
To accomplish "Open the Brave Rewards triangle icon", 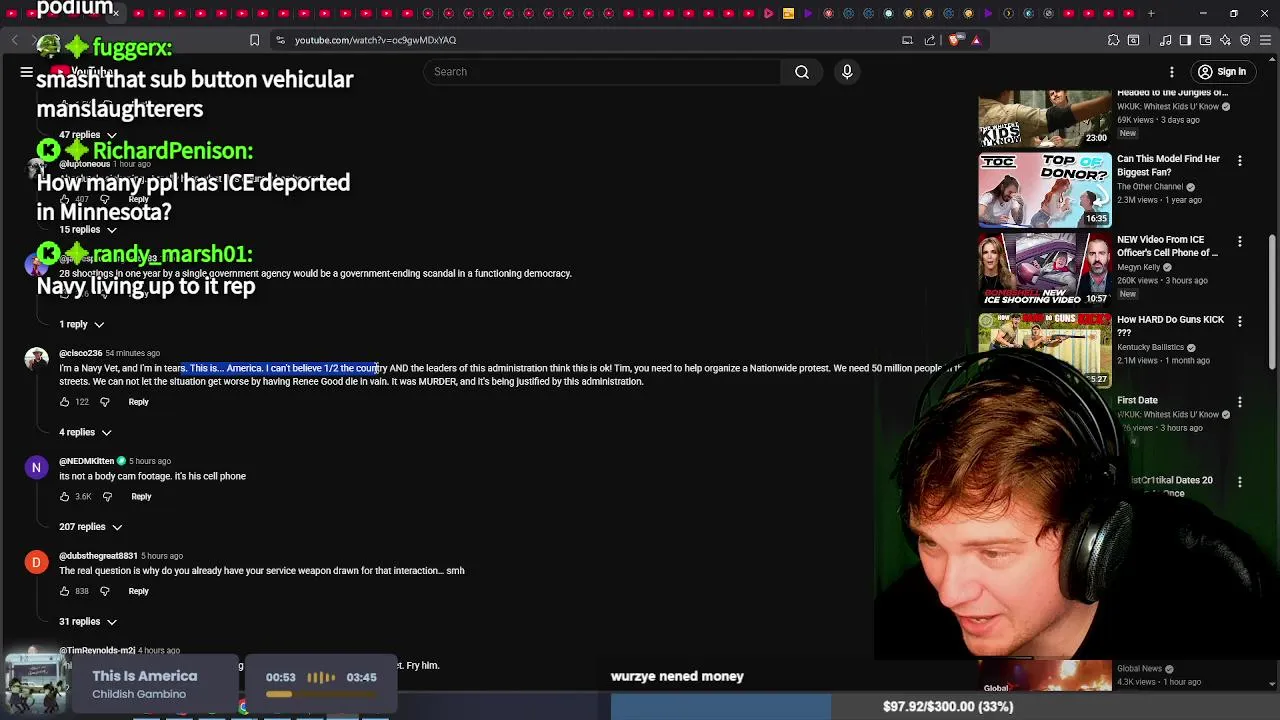I will click(x=976, y=40).
